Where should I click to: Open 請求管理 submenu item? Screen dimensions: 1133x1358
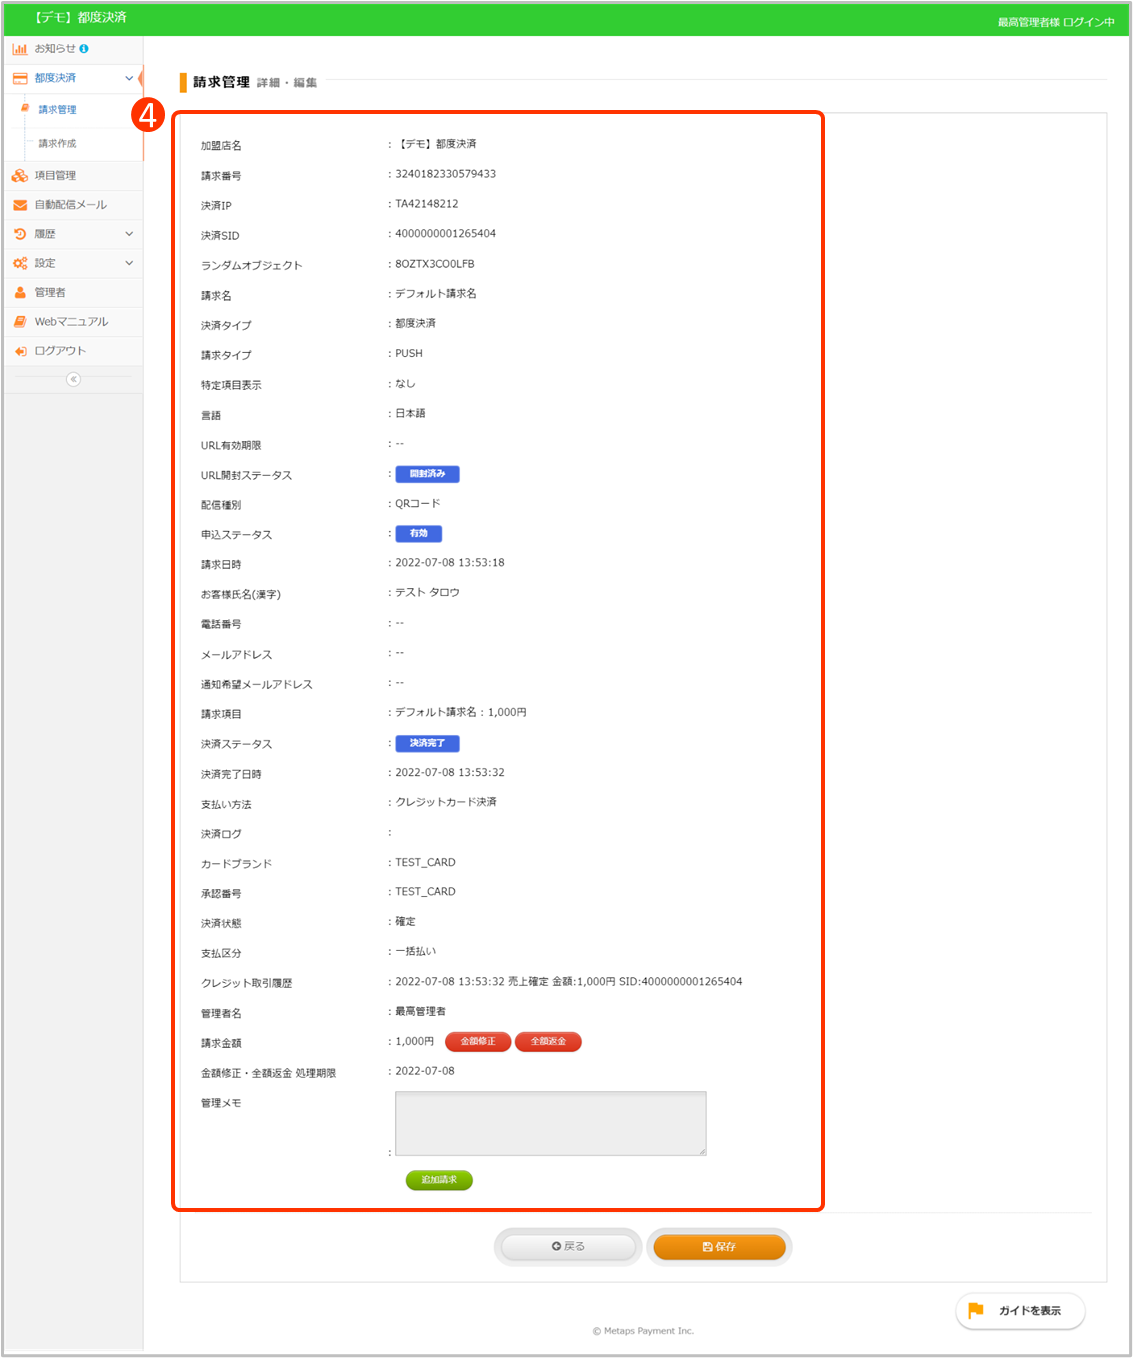coord(57,110)
